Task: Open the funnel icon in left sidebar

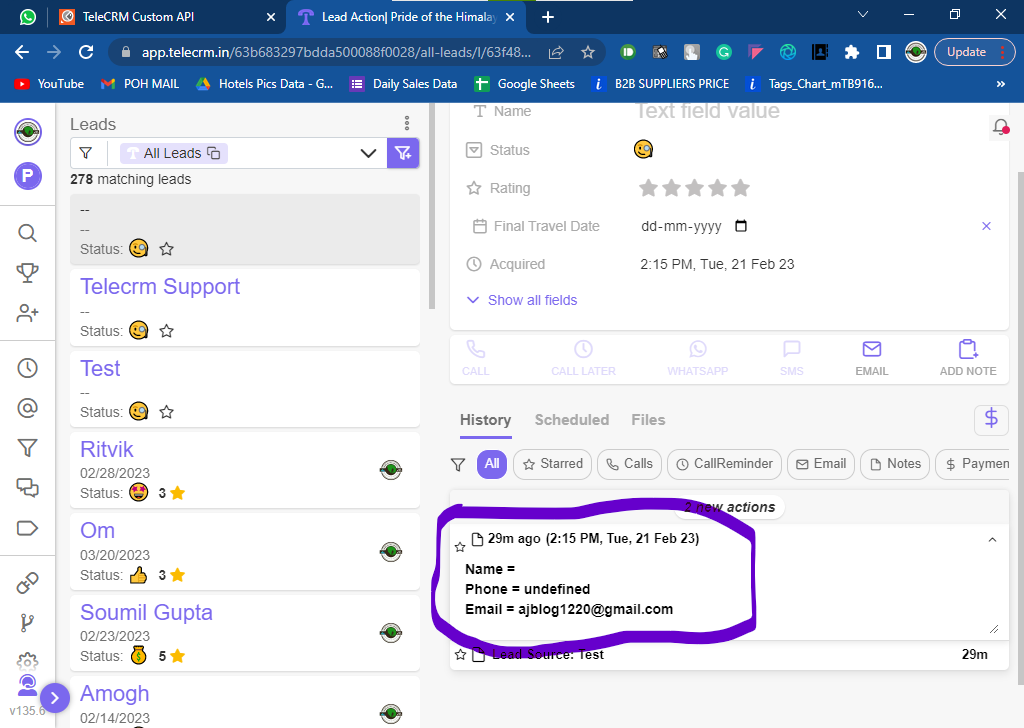Action: (x=27, y=448)
